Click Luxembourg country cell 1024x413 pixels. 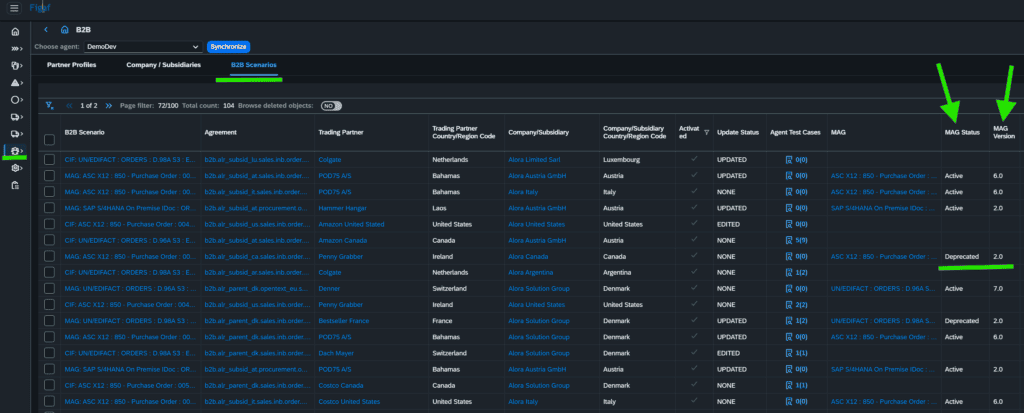point(620,159)
